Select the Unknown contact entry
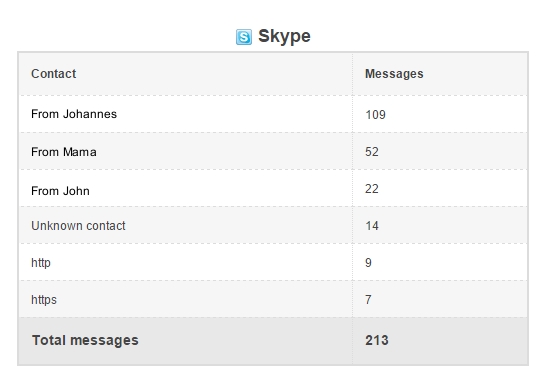This screenshot has height=387, width=559. (78, 226)
